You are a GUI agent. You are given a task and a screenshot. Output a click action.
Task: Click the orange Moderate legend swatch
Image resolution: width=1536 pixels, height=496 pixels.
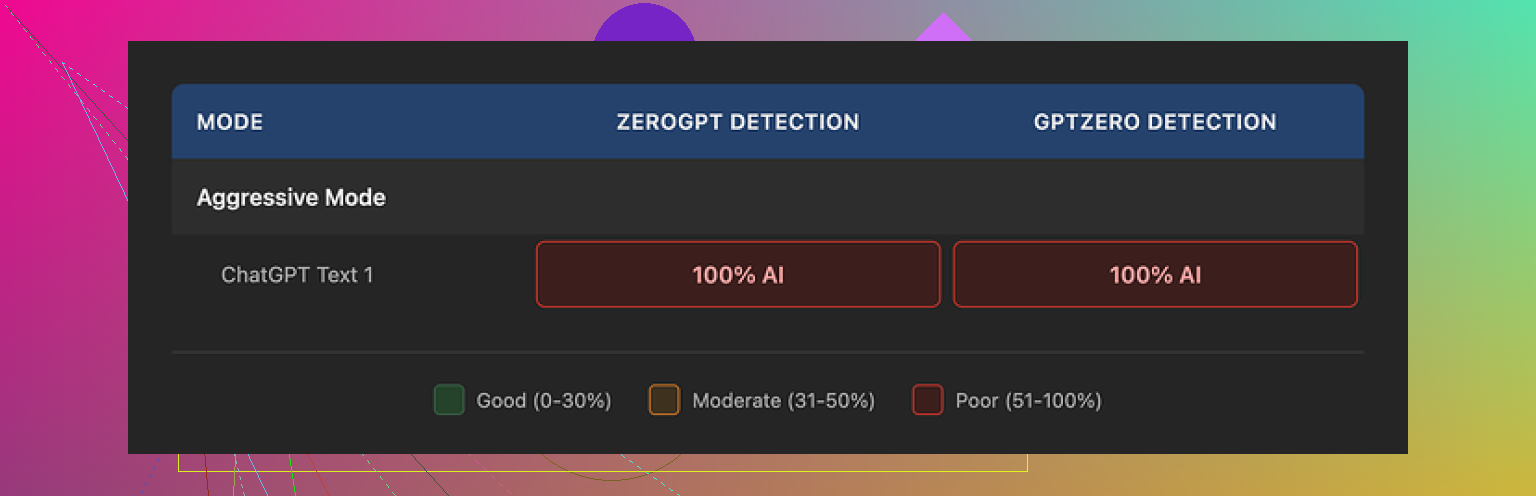click(664, 401)
